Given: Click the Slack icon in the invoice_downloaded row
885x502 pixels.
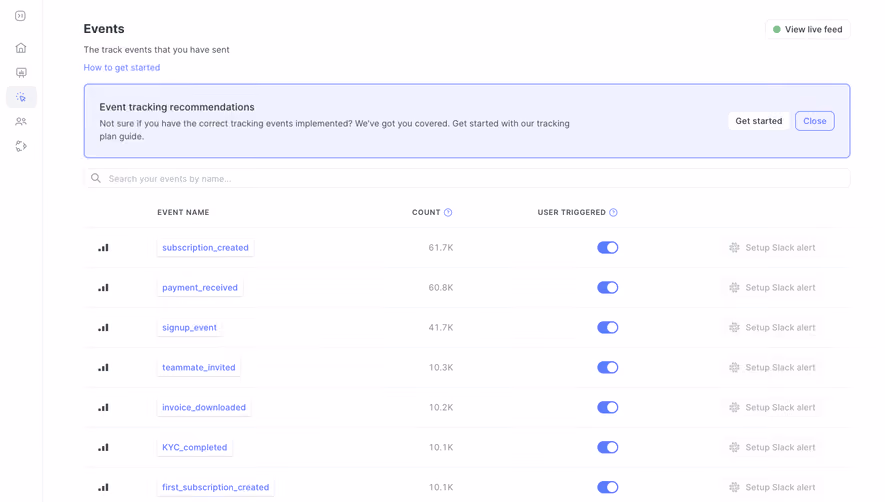Looking at the screenshot, I should (734, 407).
